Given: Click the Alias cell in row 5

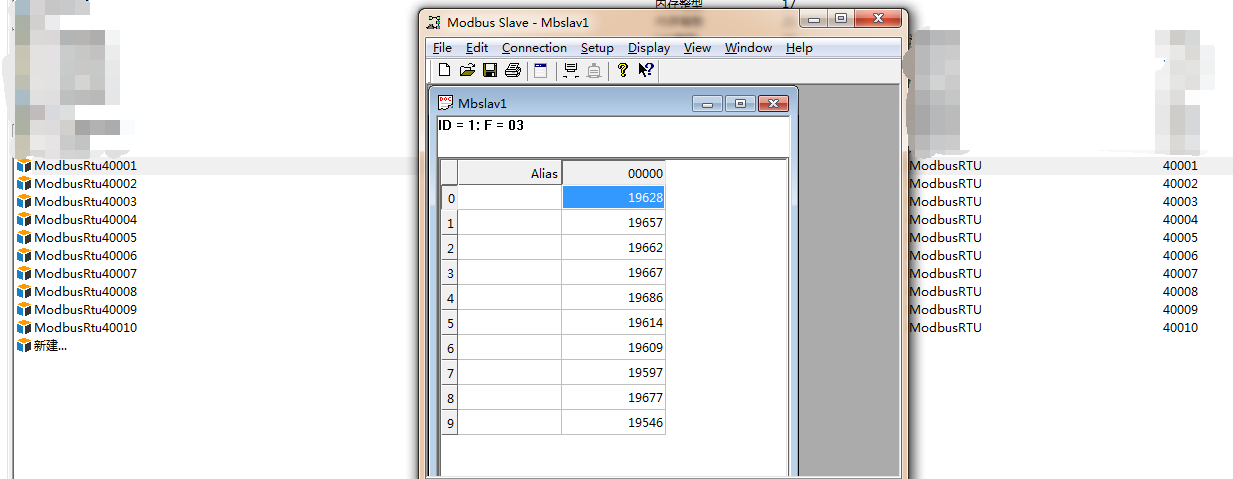Looking at the screenshot, I should coord(509,323).
